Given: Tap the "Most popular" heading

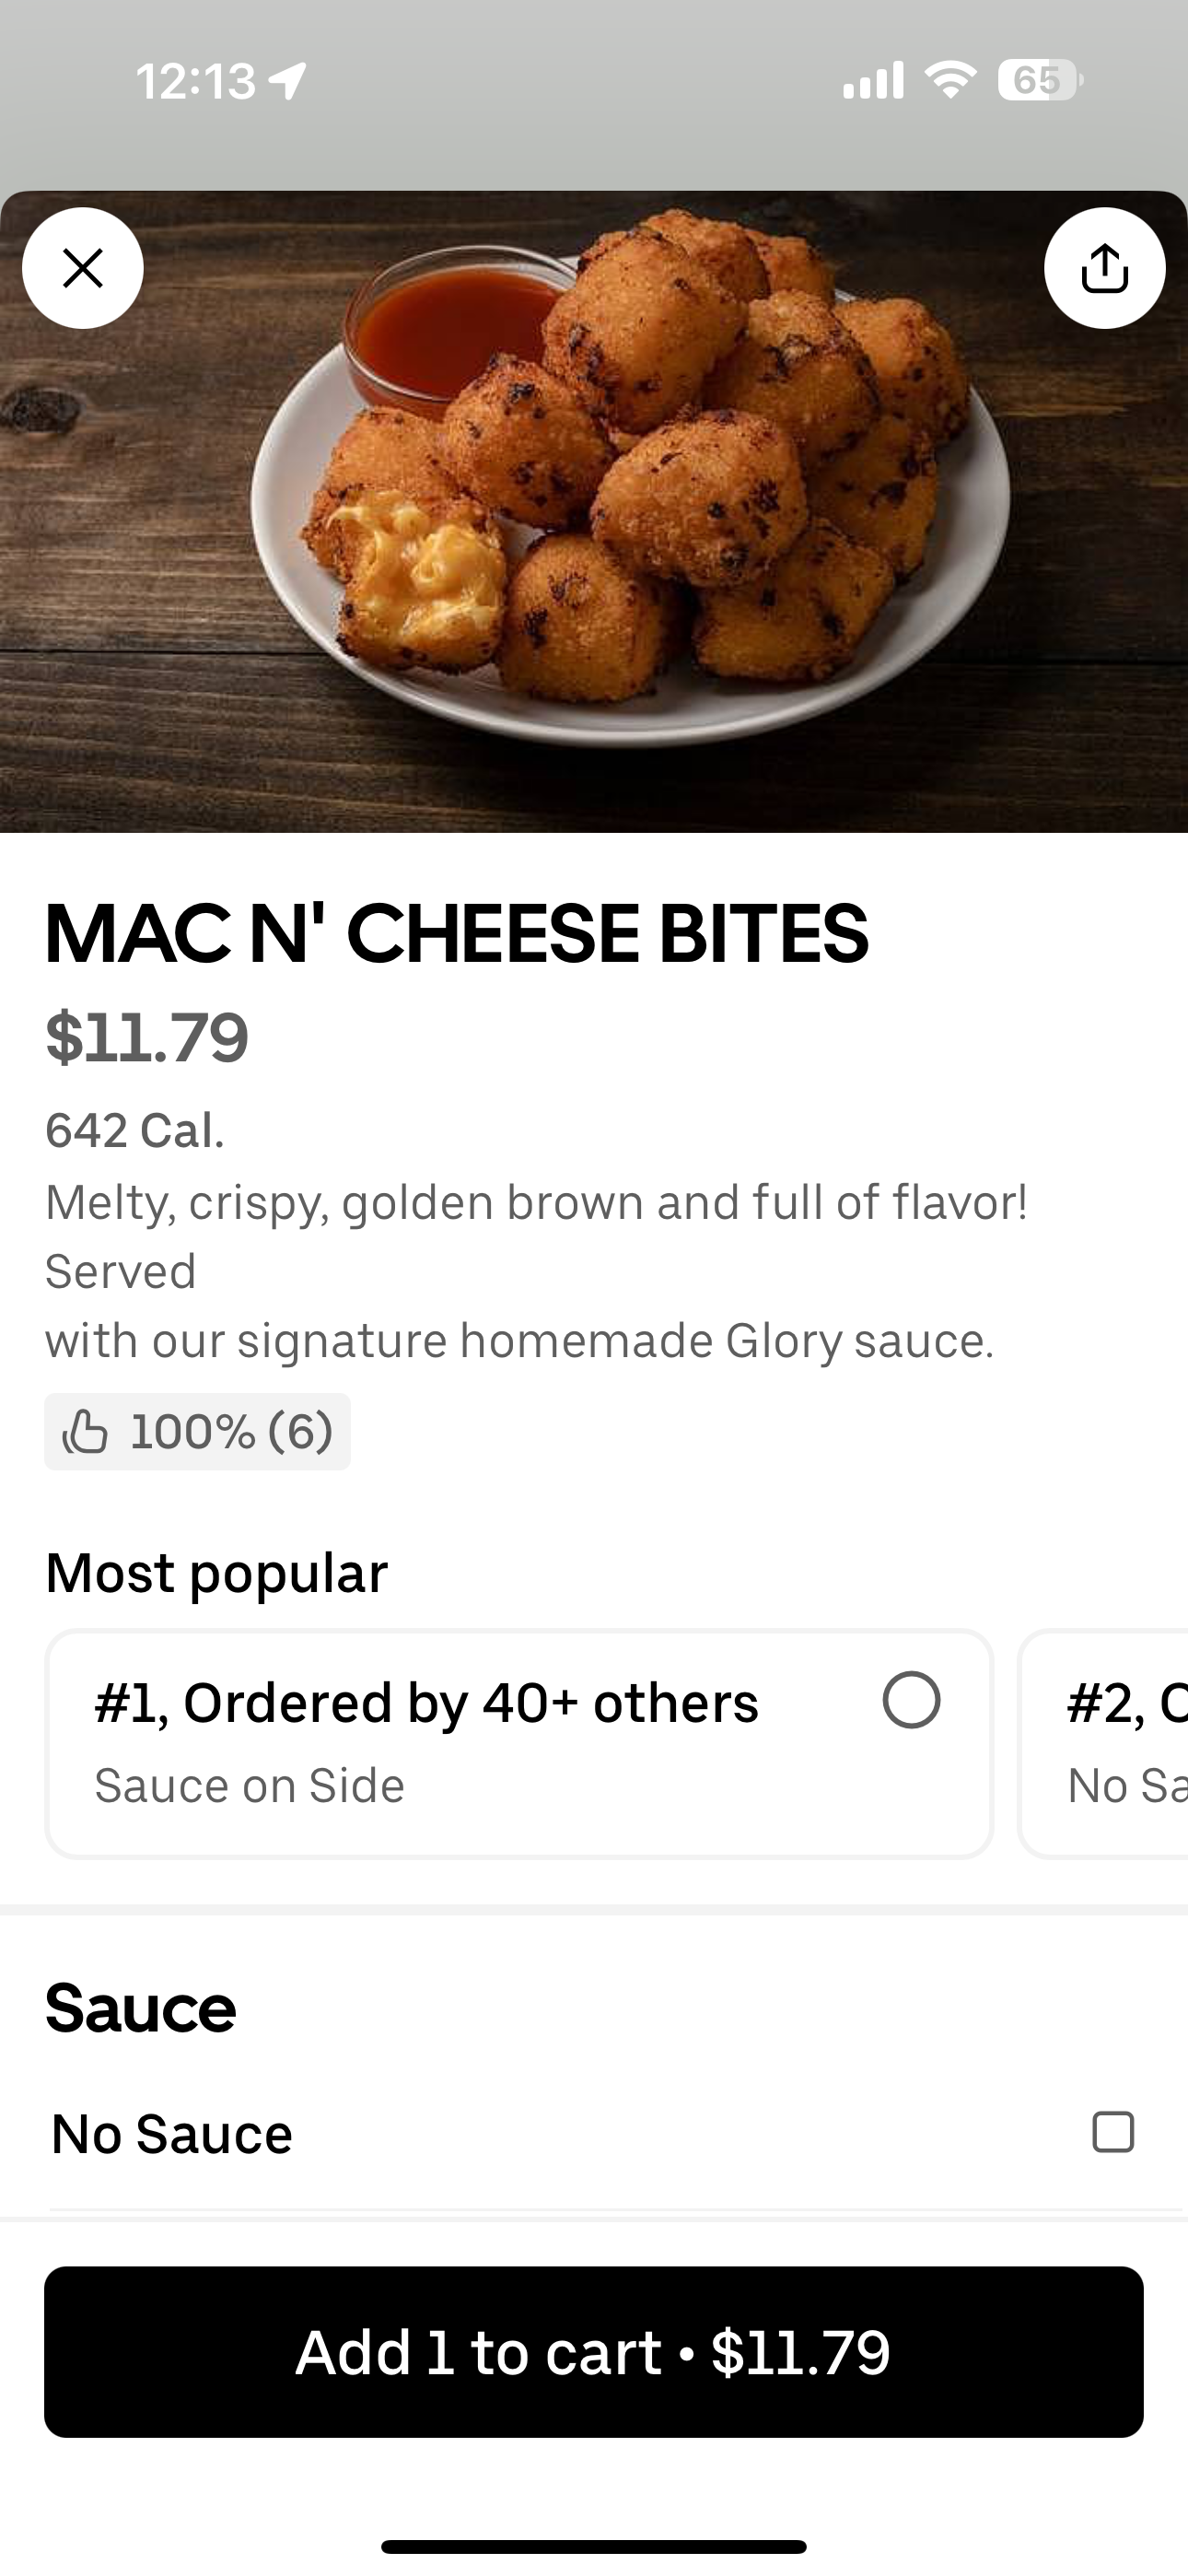Looking at the screenshot, I should pos(217,1572).
